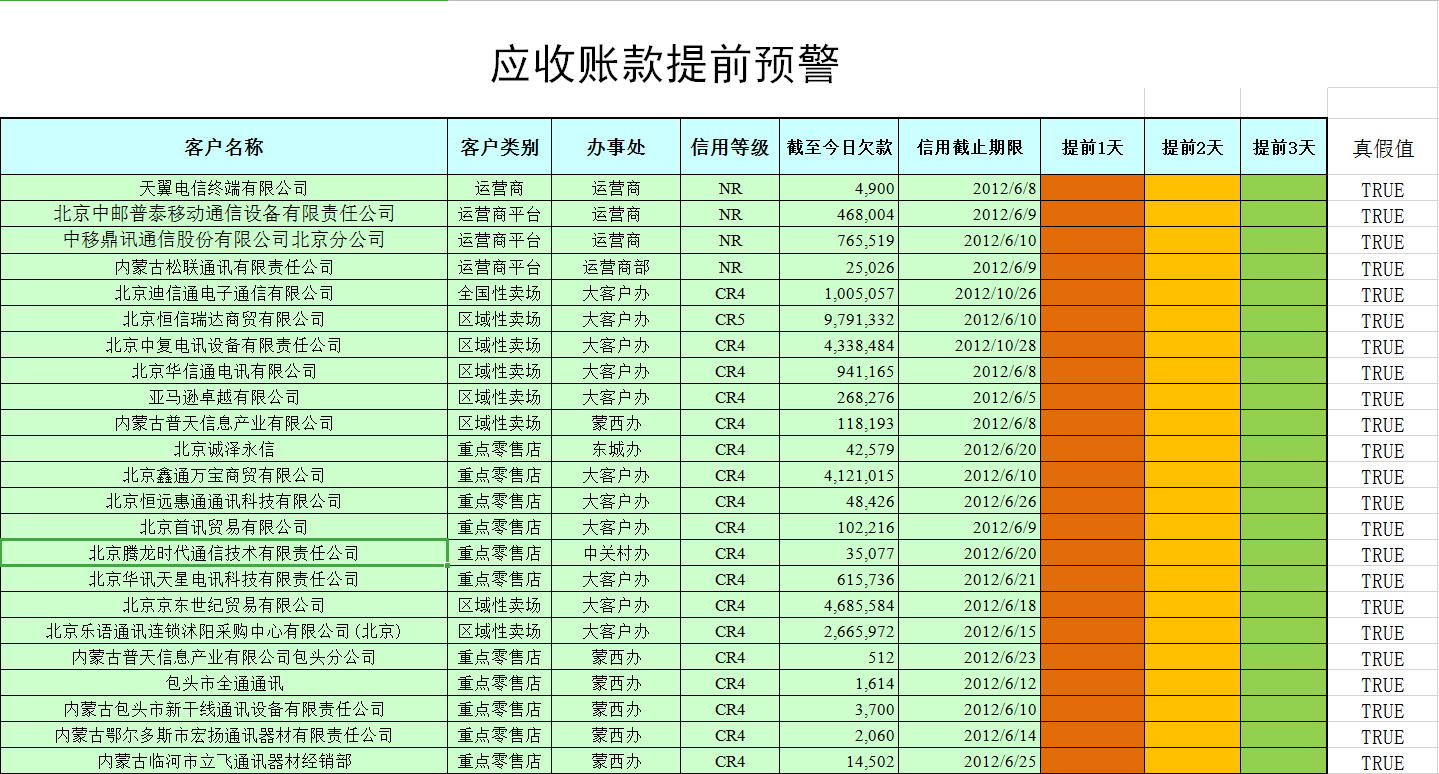Click the 提前1天 header cell

pyautogui.click(x=1092, y=146)
